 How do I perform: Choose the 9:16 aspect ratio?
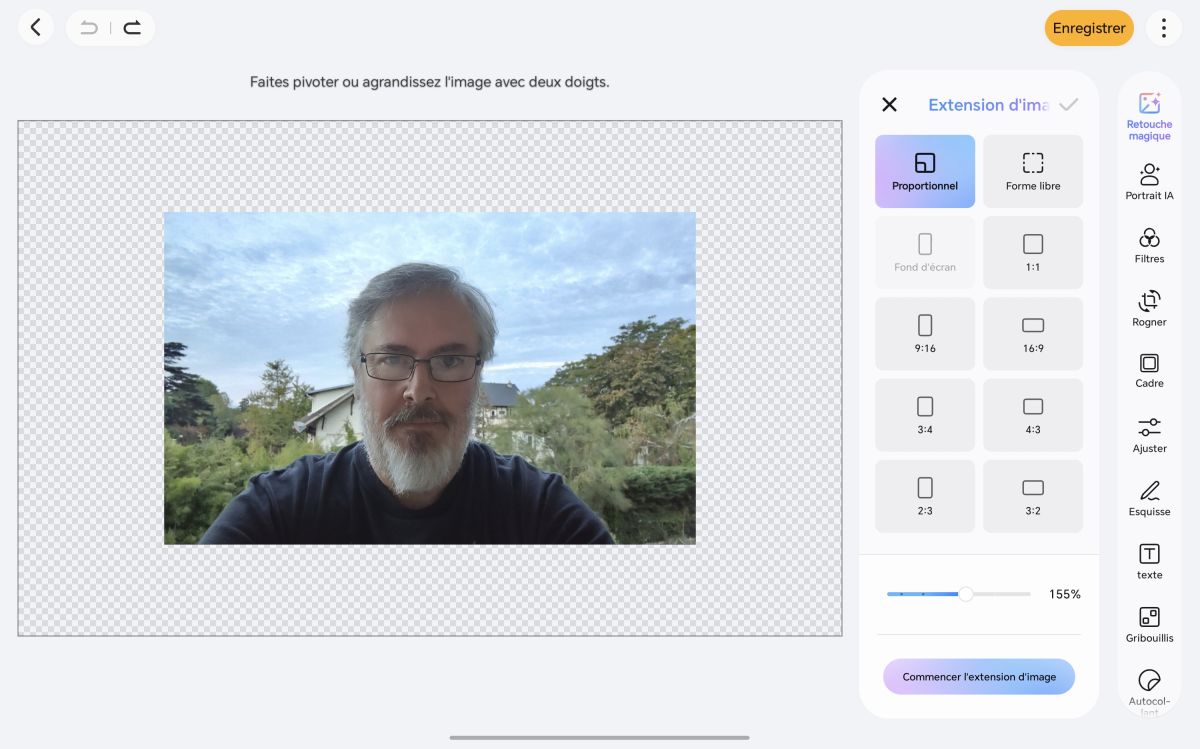(925, 334)
